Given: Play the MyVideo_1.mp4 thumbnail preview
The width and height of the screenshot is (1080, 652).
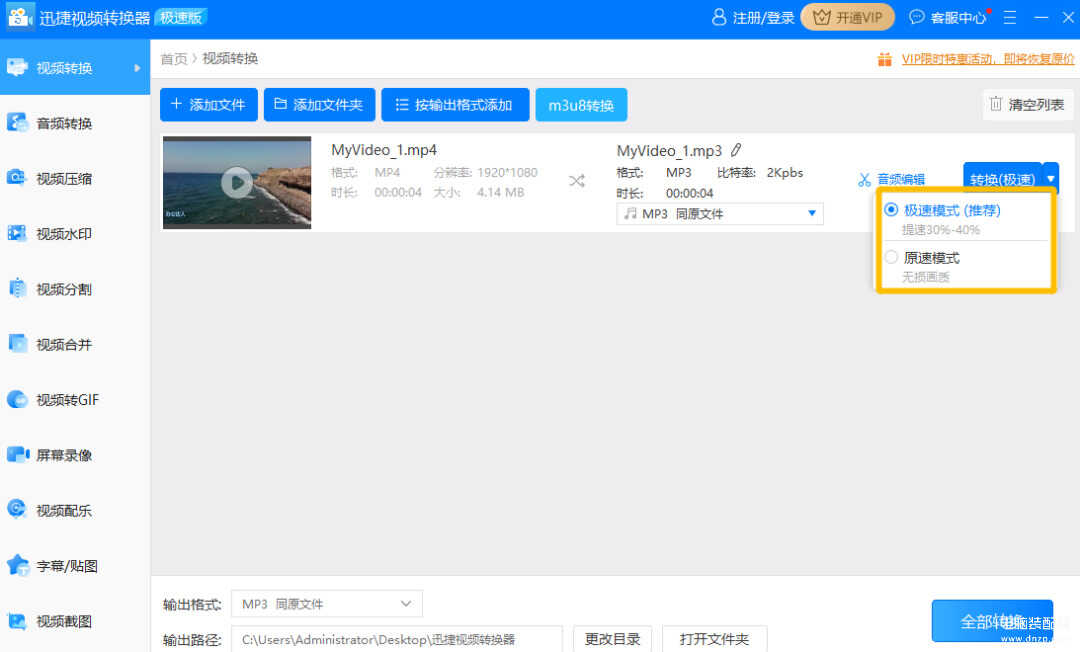Looking at the screenshot, I should point(237,182).
